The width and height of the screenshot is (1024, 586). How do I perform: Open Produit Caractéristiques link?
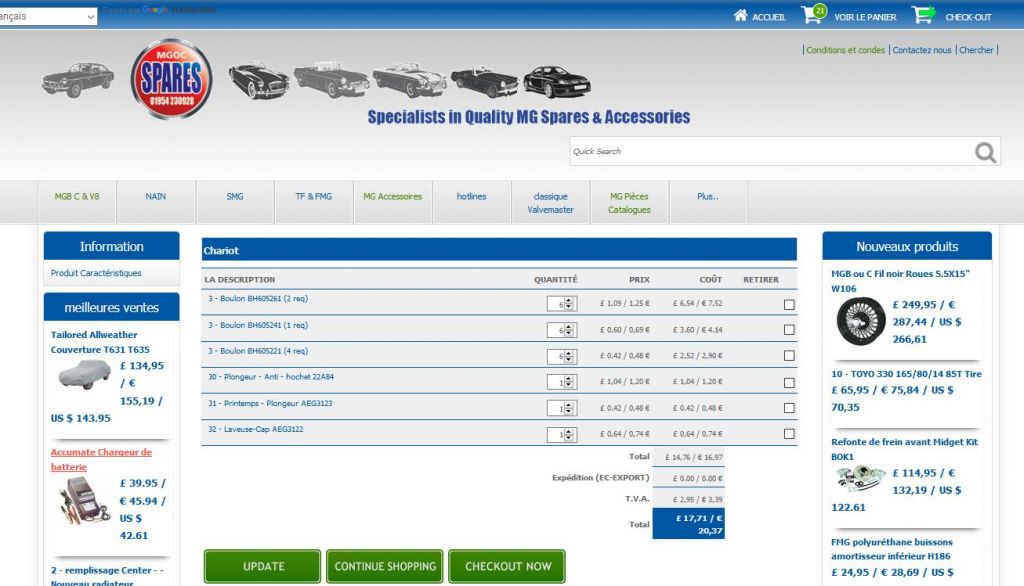click(96, 273)
